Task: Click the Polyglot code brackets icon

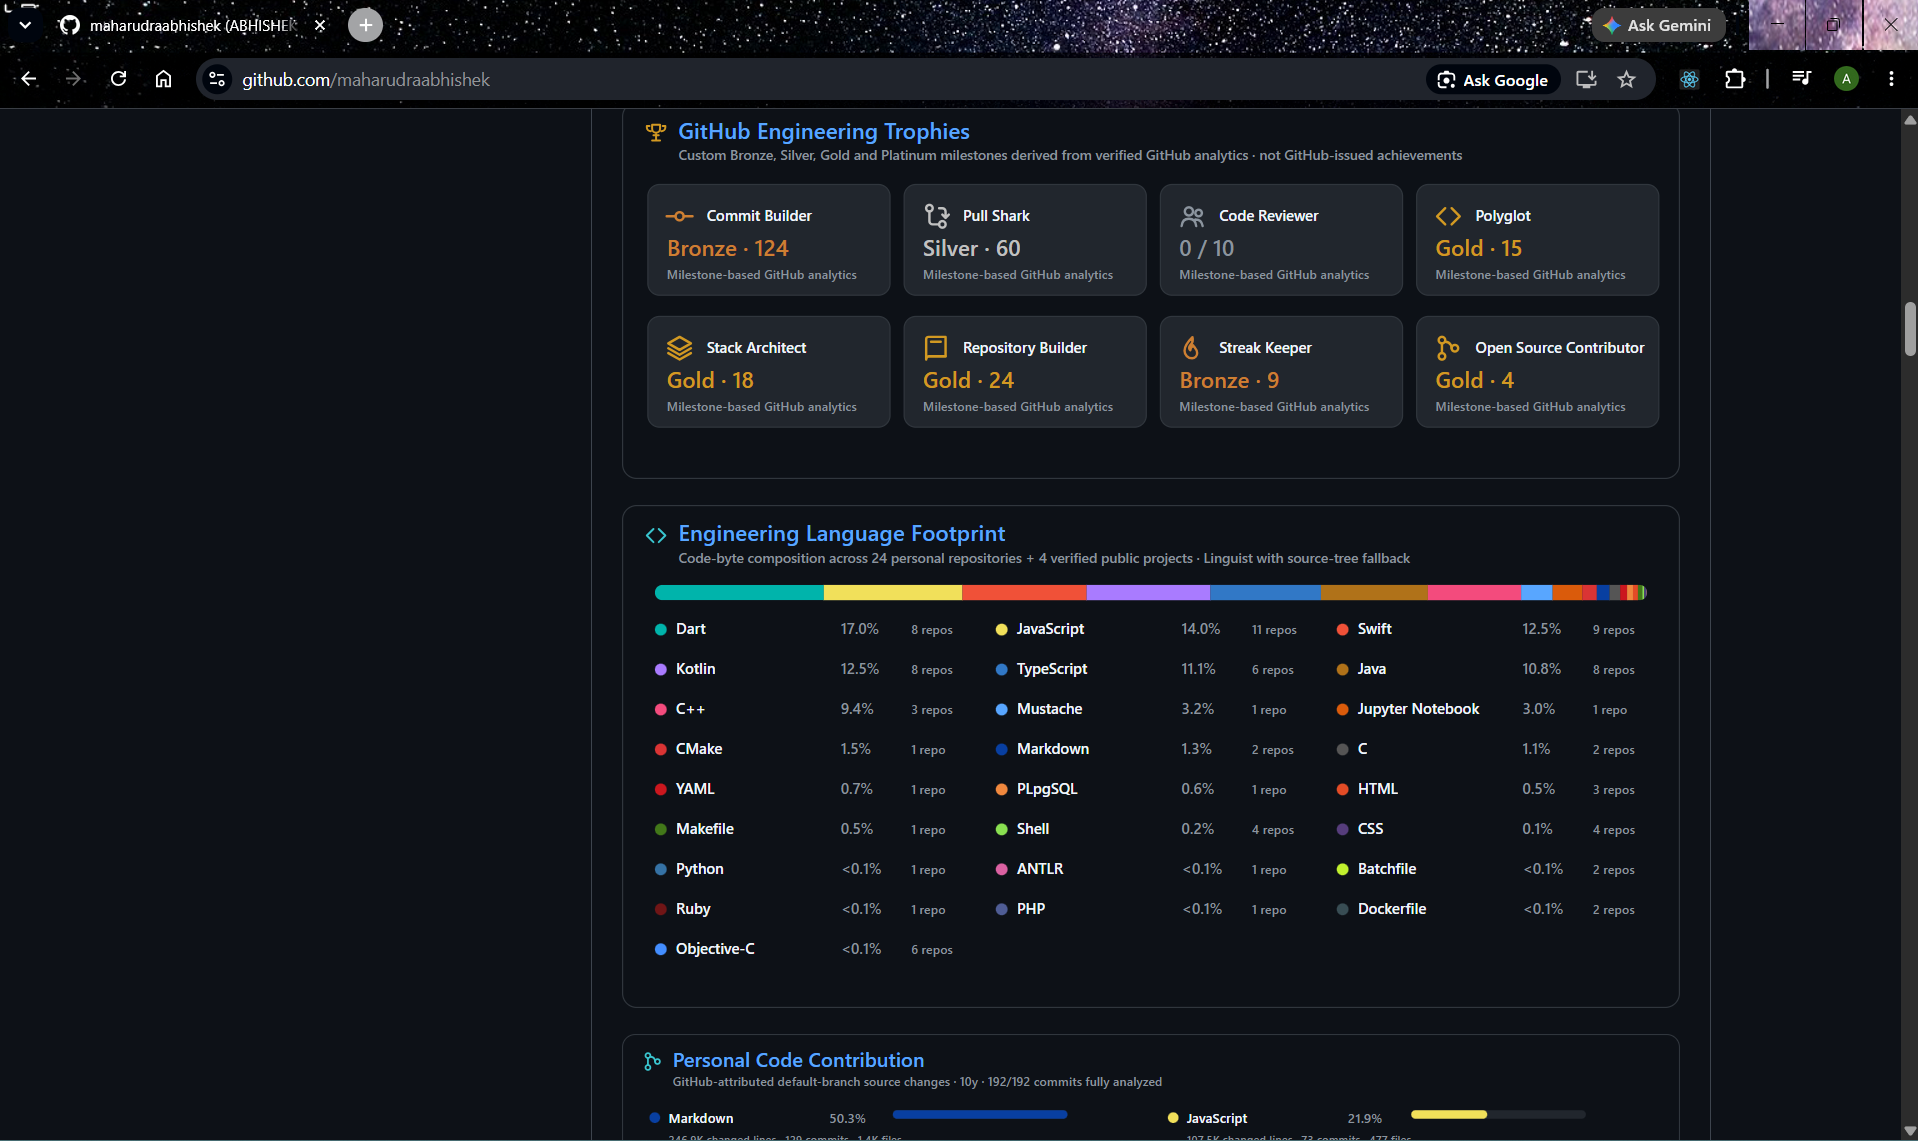Action: (1448, 216)
